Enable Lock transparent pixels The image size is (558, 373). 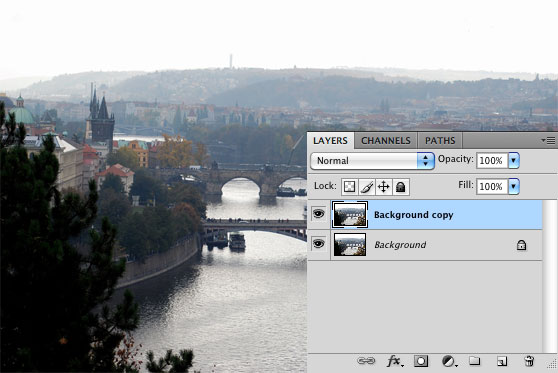point(349,187)
